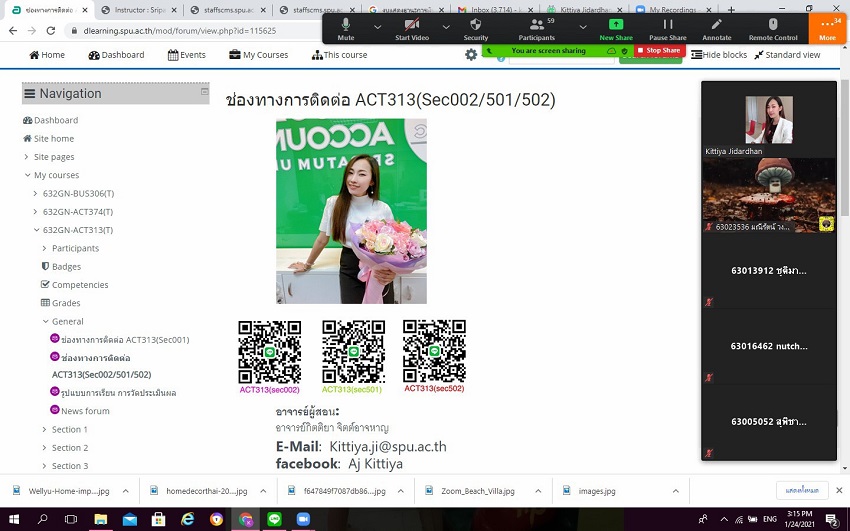The height and width of the screenshot is (531, 850).
Task: Click ACT313(sec501) QR code
Action: (353, 352)
